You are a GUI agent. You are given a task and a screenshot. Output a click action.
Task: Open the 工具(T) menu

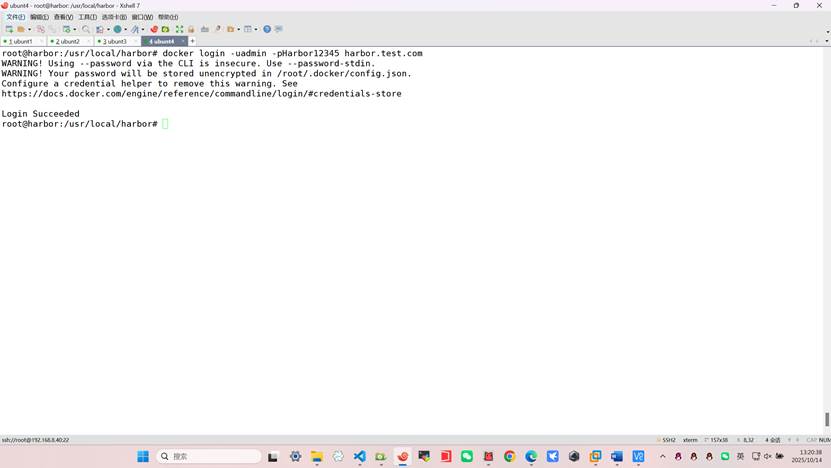87,17
